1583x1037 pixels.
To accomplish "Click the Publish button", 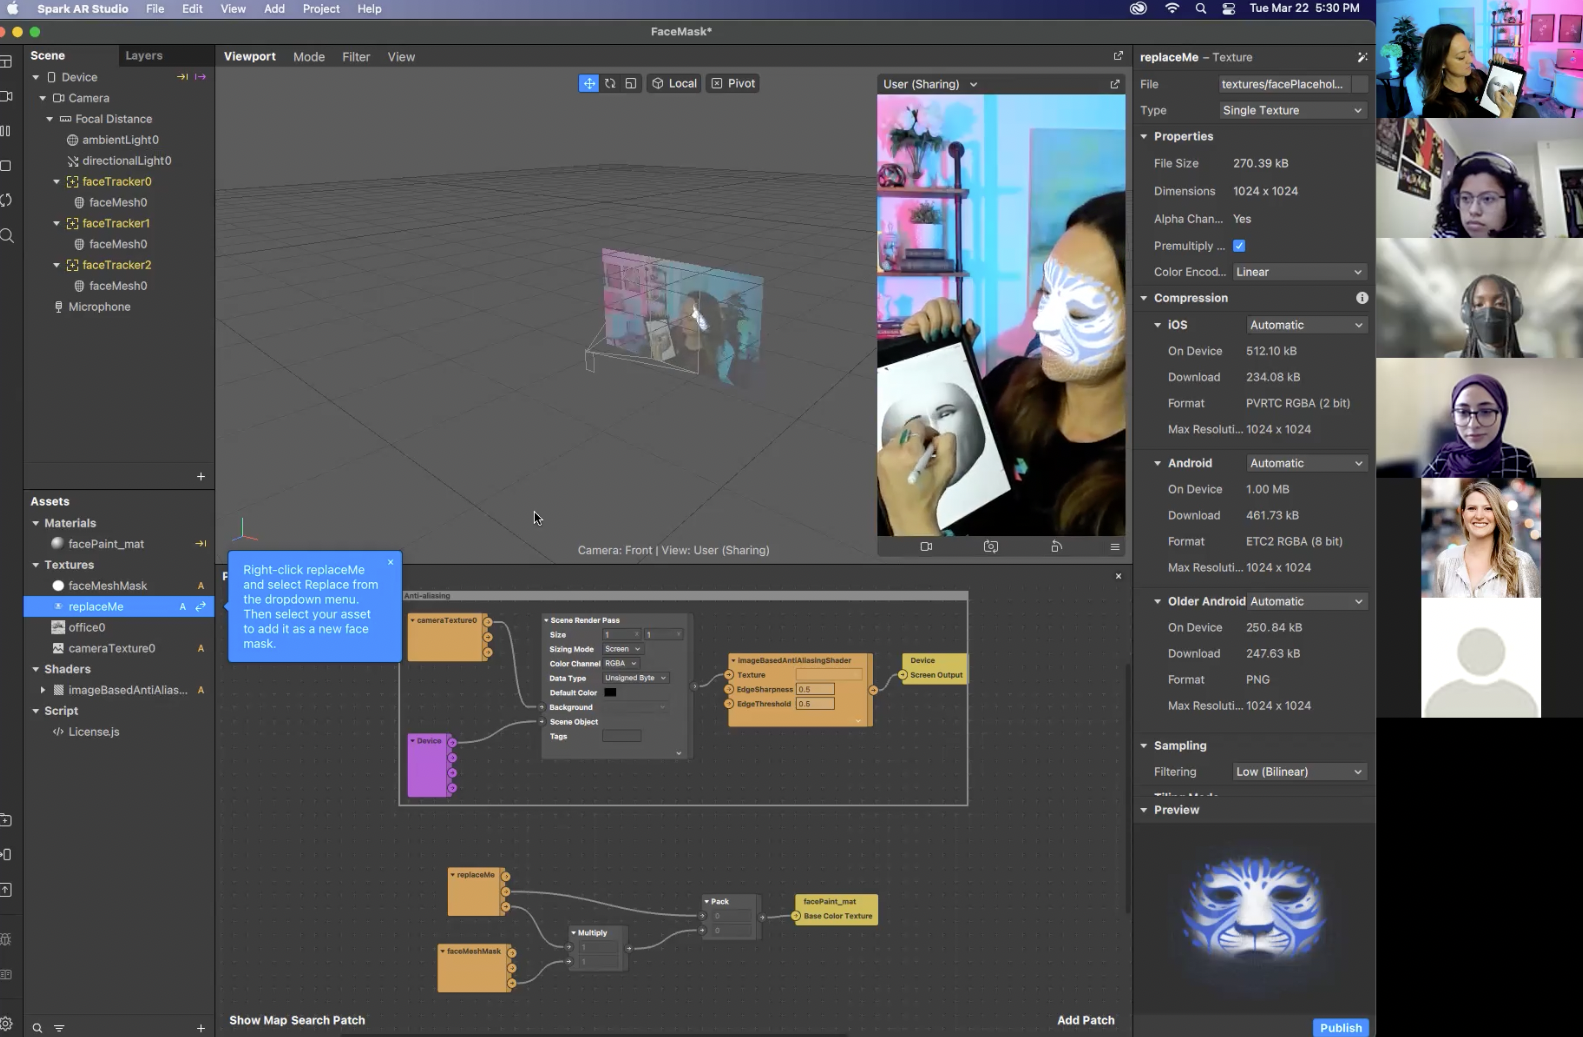I will coord(1341,1028).
